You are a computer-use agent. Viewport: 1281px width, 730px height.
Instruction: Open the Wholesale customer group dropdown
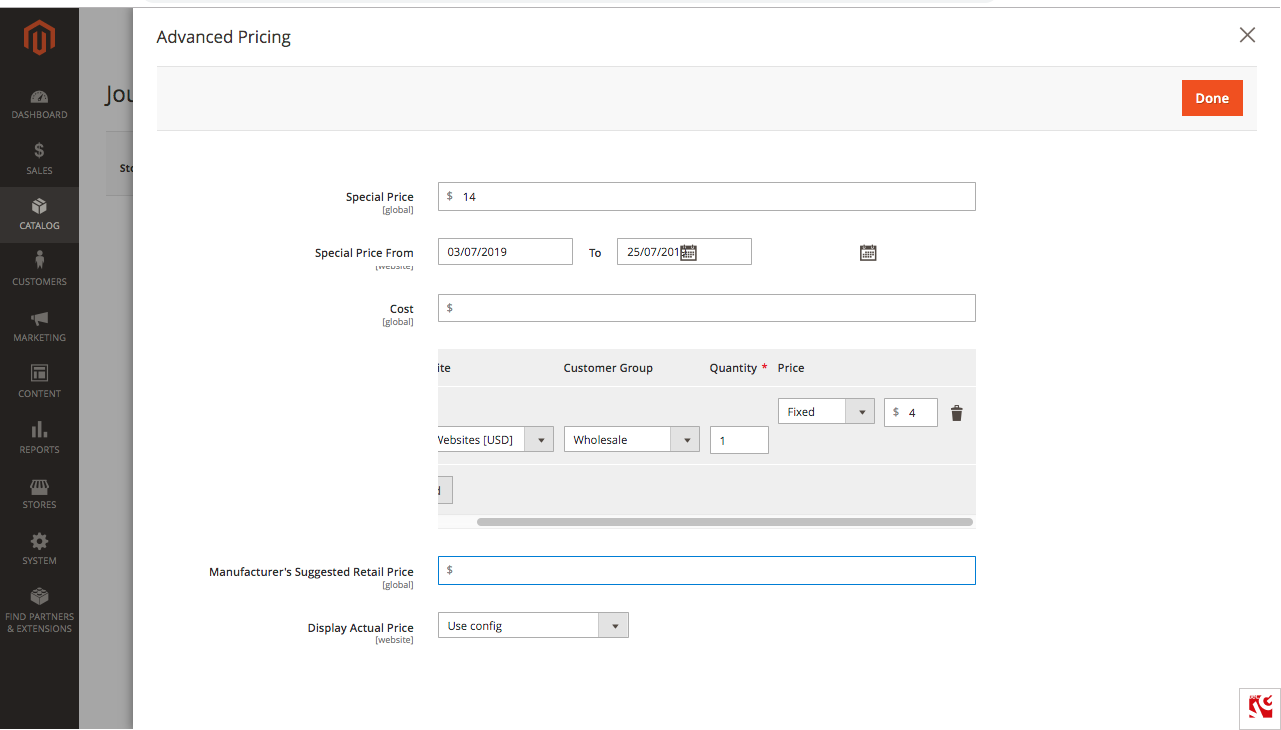[x=631, y=440]
